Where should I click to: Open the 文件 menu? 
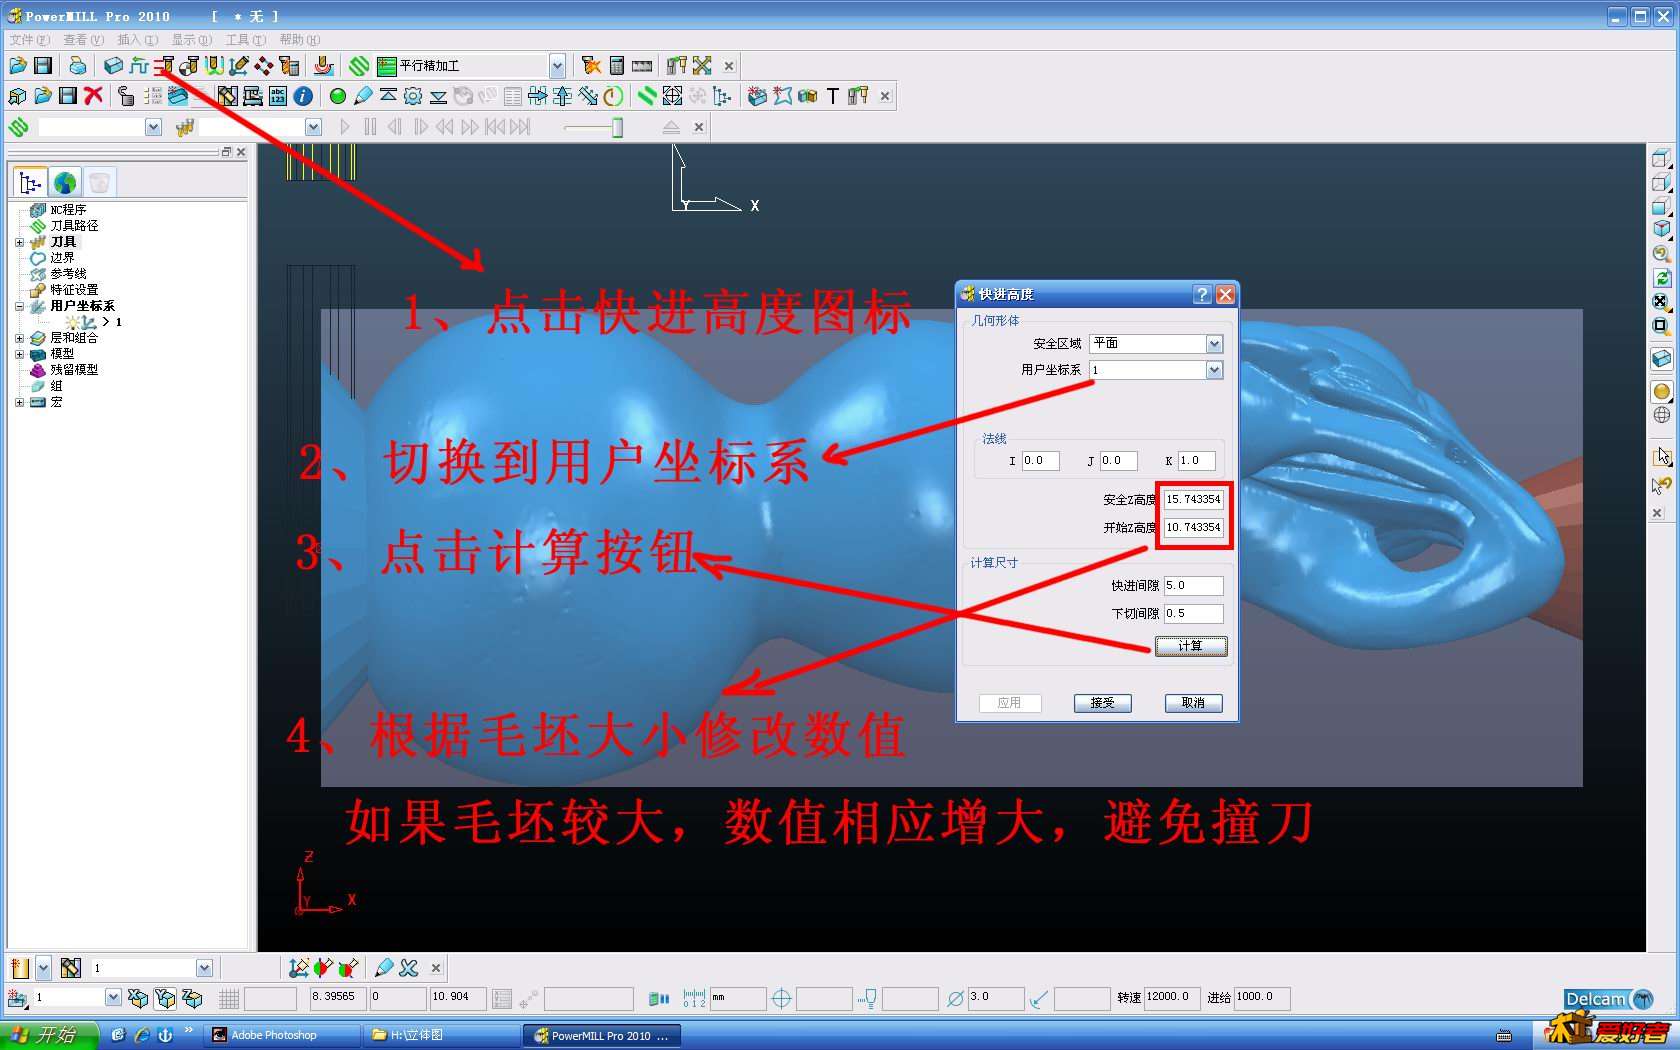pos(29,40)
